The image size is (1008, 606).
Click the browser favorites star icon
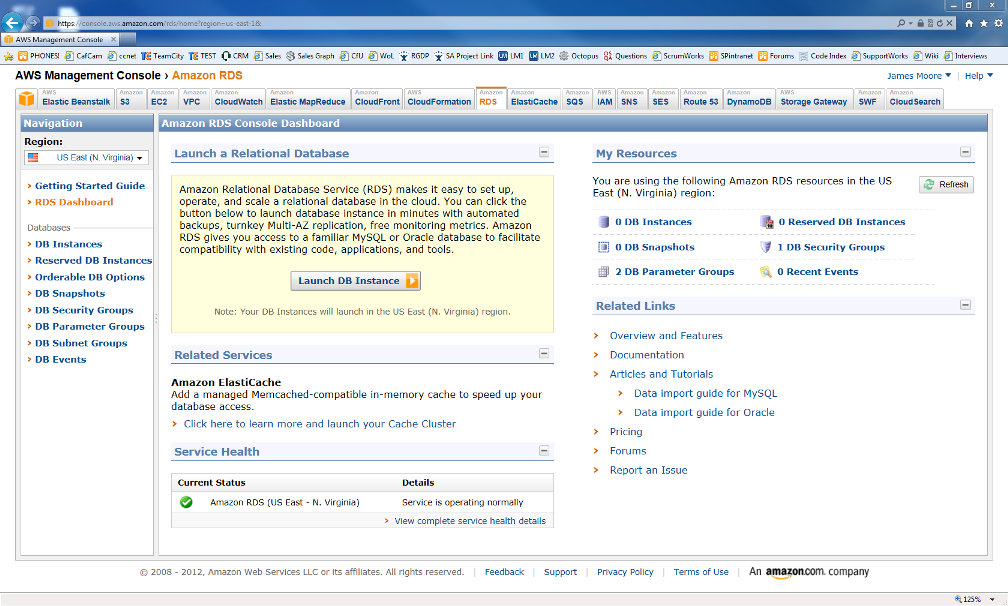(x=984, y=23)
